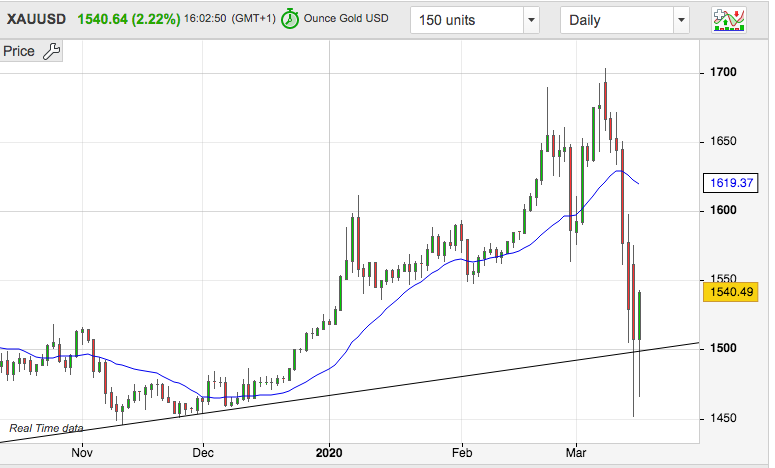Click the 2020 date axis label
Viewport: 775px width, 468px height.
tap(329, 453)
